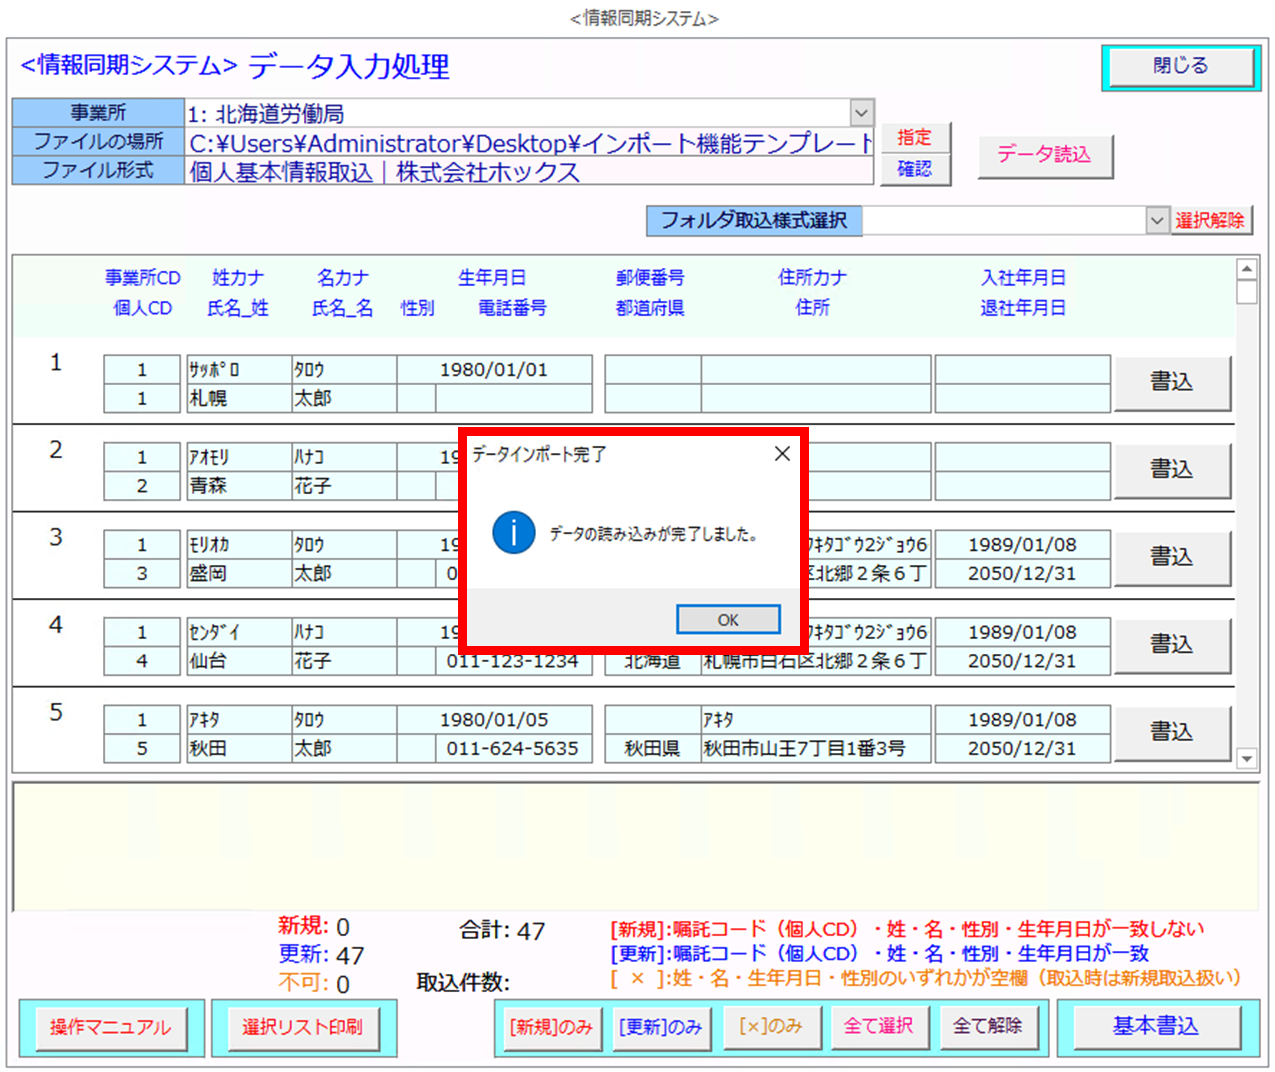
Task: Expand the 事業所 dropdown list
Action: [x=861, y=113]
